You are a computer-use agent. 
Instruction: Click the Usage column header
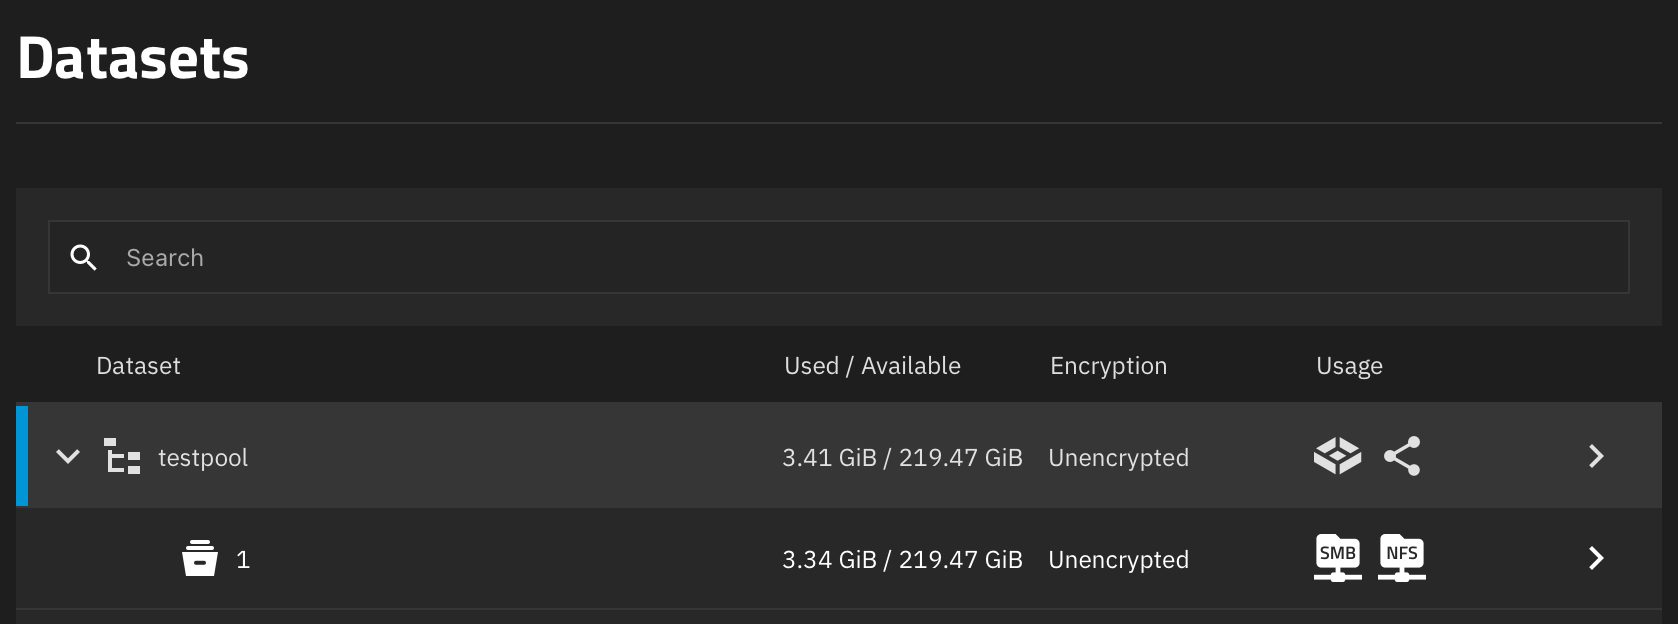tap(1349, 366)
